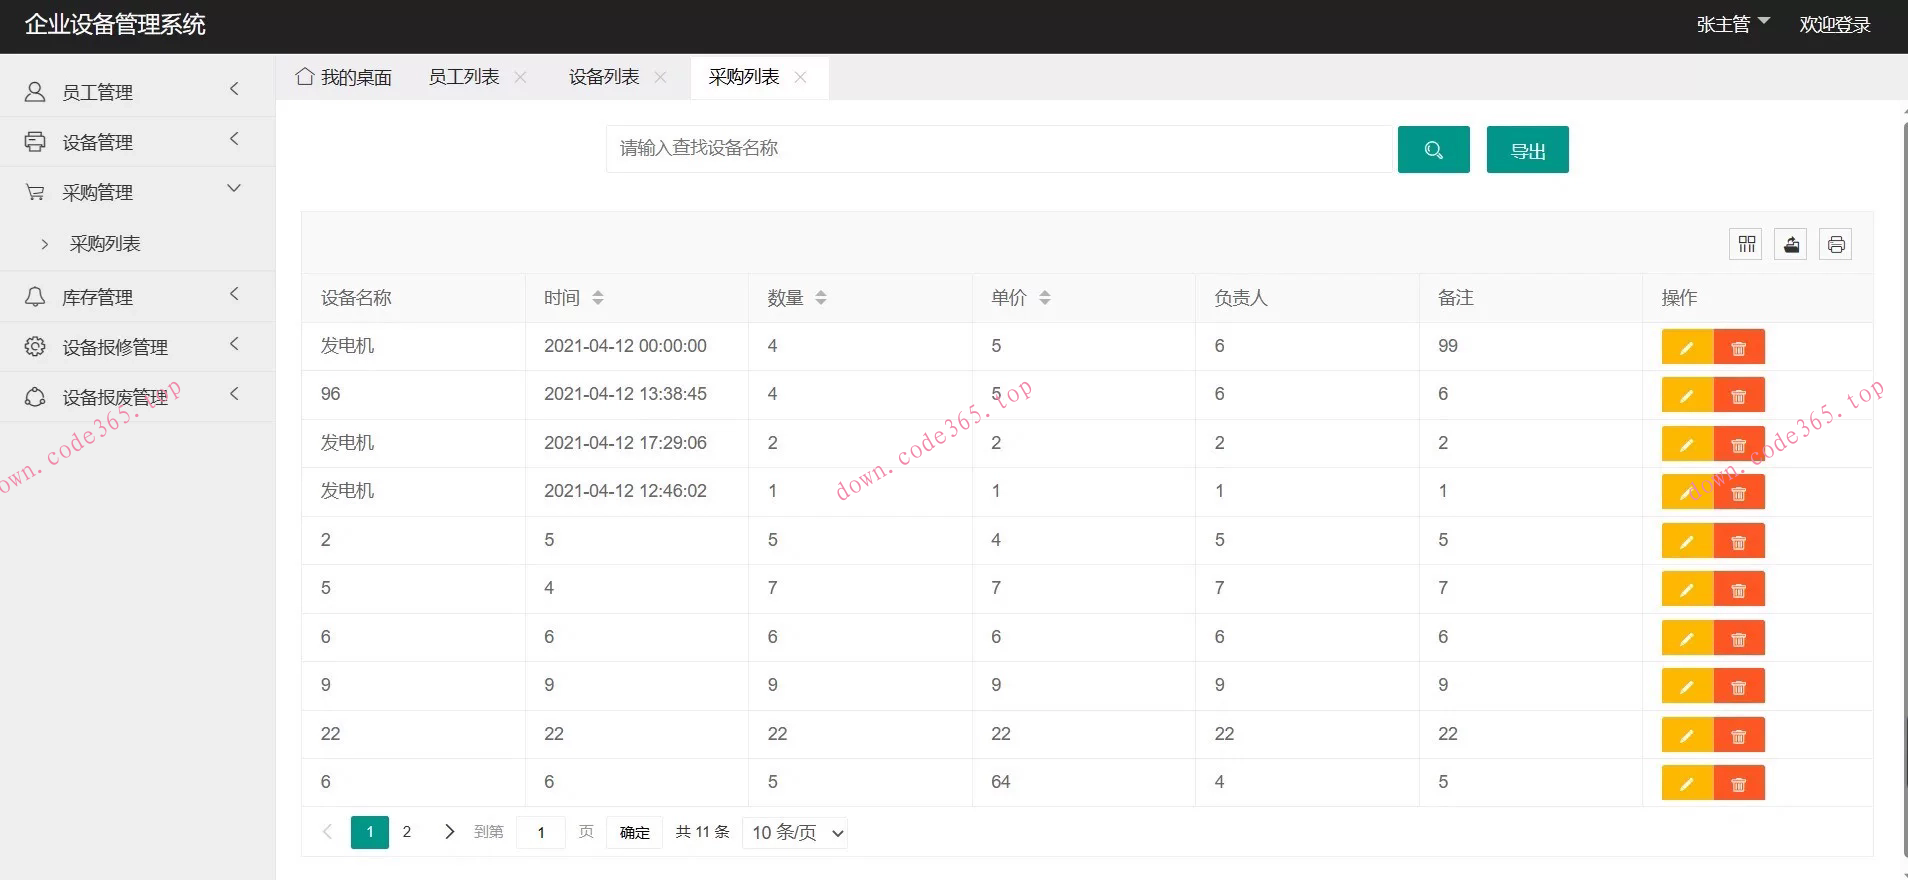The image size is (1908, 880).
Task: Click the magnifier search button
Action: 1433,150
